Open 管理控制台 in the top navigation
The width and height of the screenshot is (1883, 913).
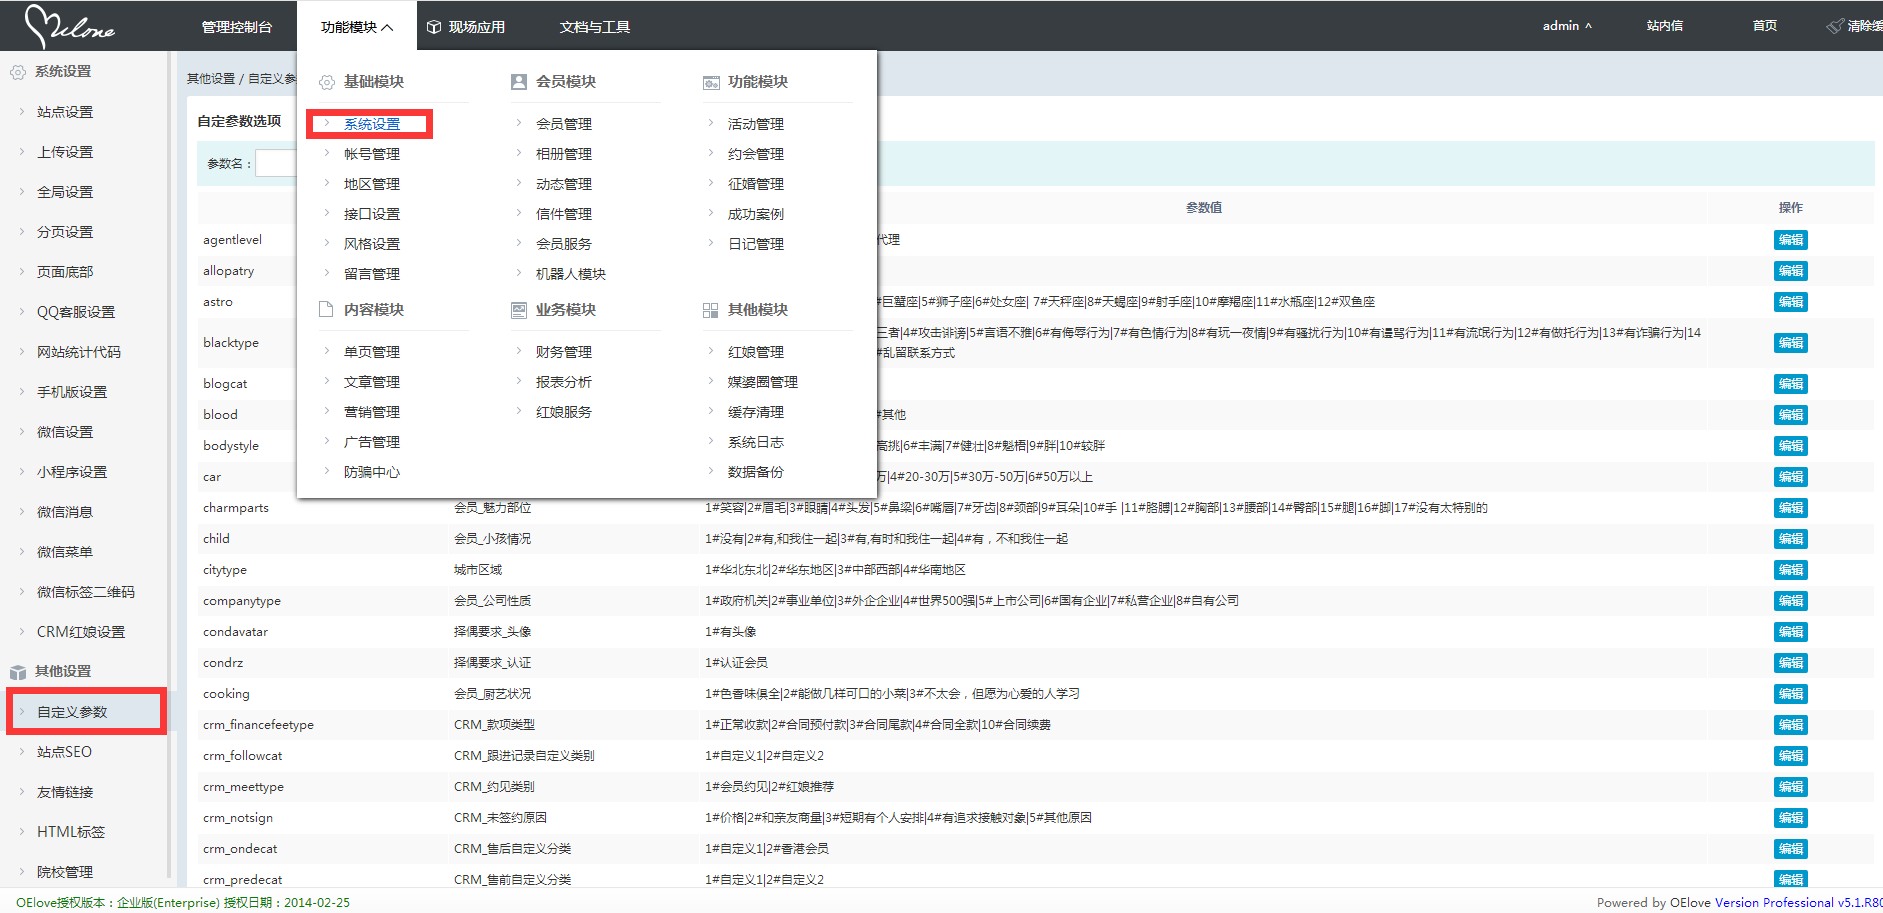click(237, 27)
